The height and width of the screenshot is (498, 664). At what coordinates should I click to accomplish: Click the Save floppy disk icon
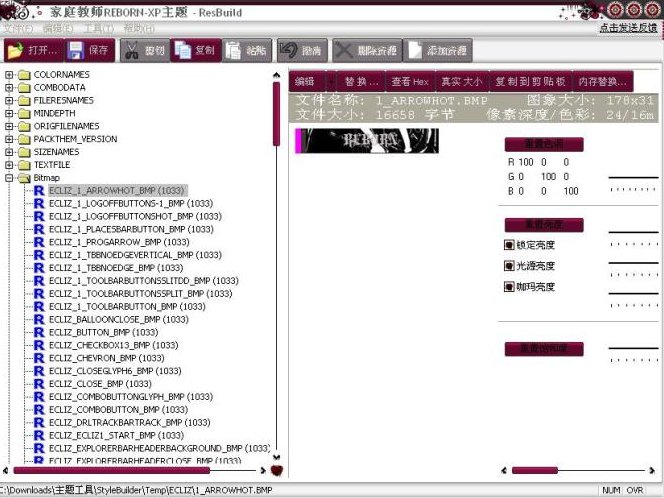click(x=76, y=50)
